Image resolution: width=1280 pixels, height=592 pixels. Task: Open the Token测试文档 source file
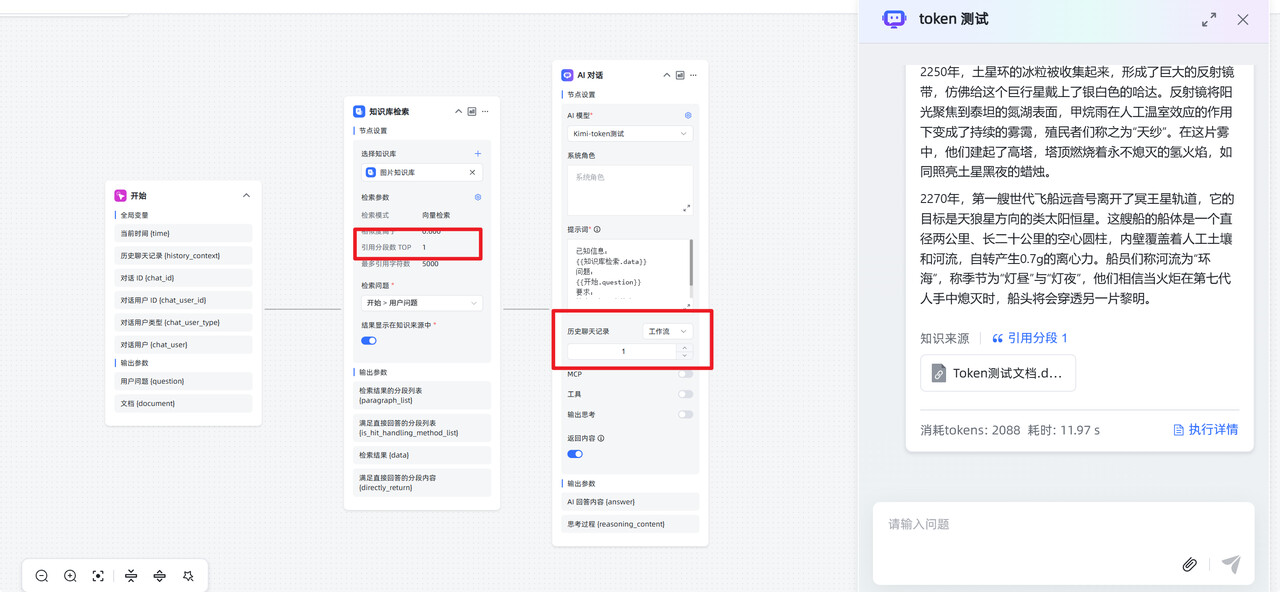pos(998,373)
